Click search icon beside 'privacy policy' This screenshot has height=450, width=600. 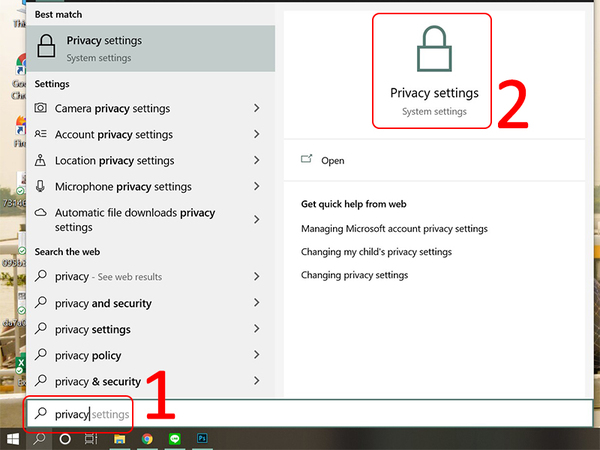tap(41, 354)
